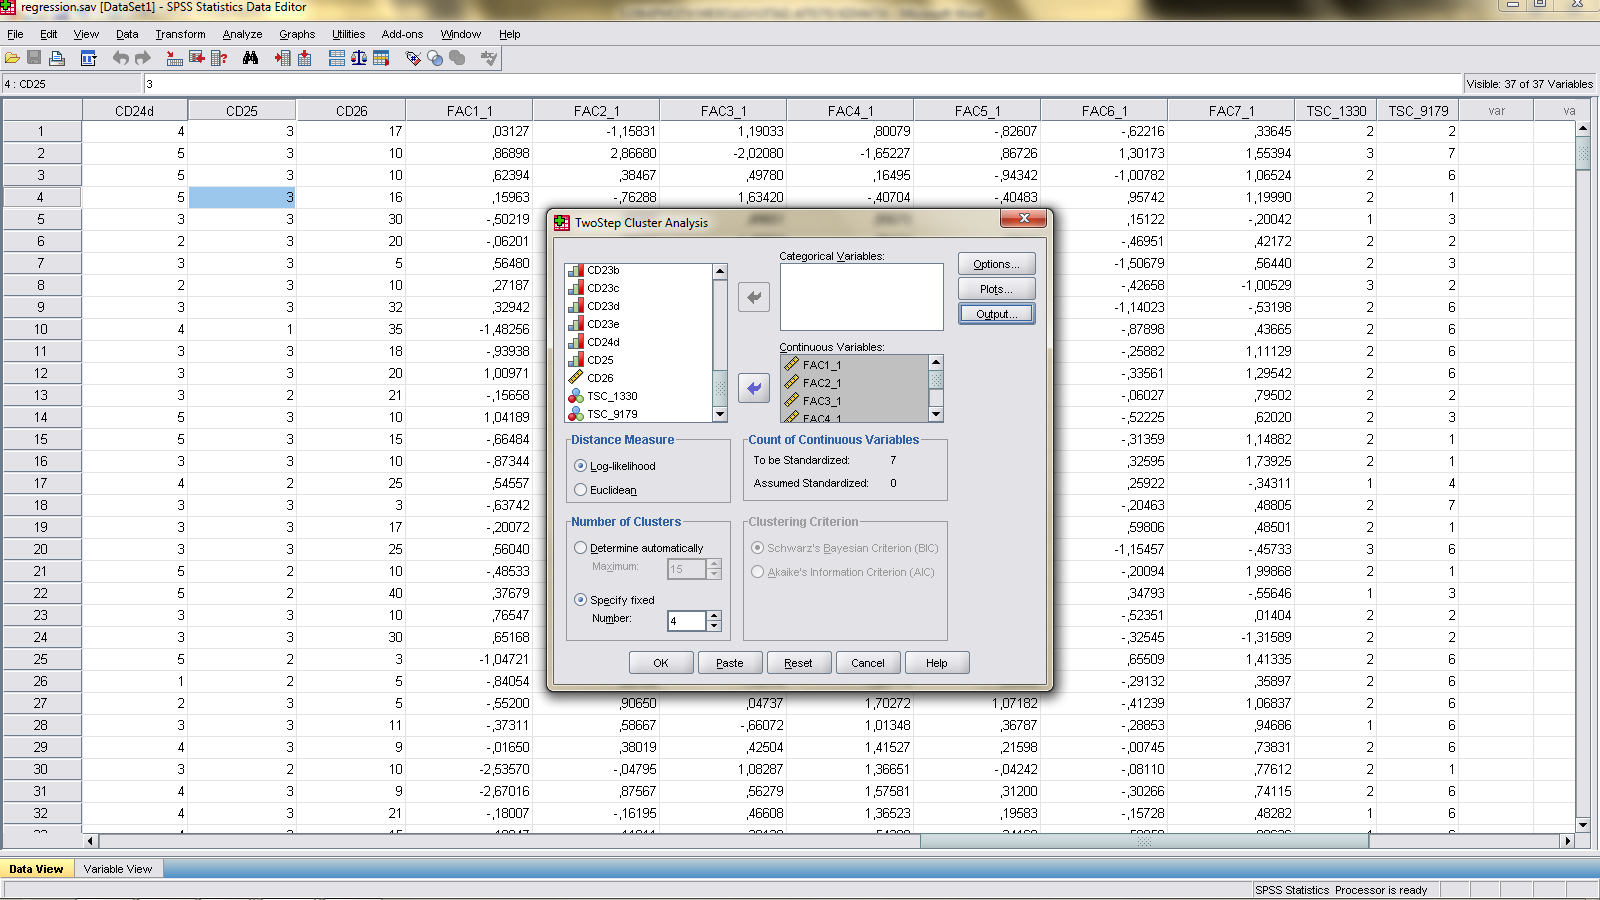Select TSC_1330 in the variable list
The image size is (1600, 900).
612,396
